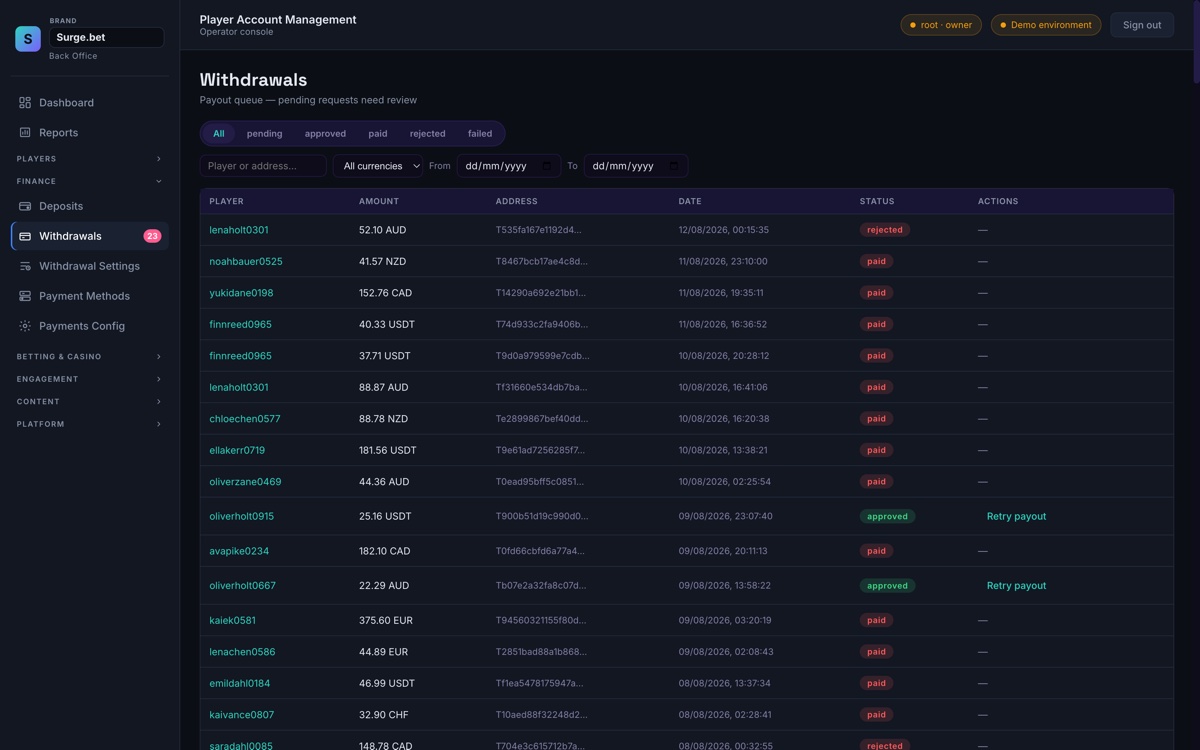Open player avapike0234 profile link
This screenshot has height=750, width=1200.
pyautogui.click(x=239, y=551)
